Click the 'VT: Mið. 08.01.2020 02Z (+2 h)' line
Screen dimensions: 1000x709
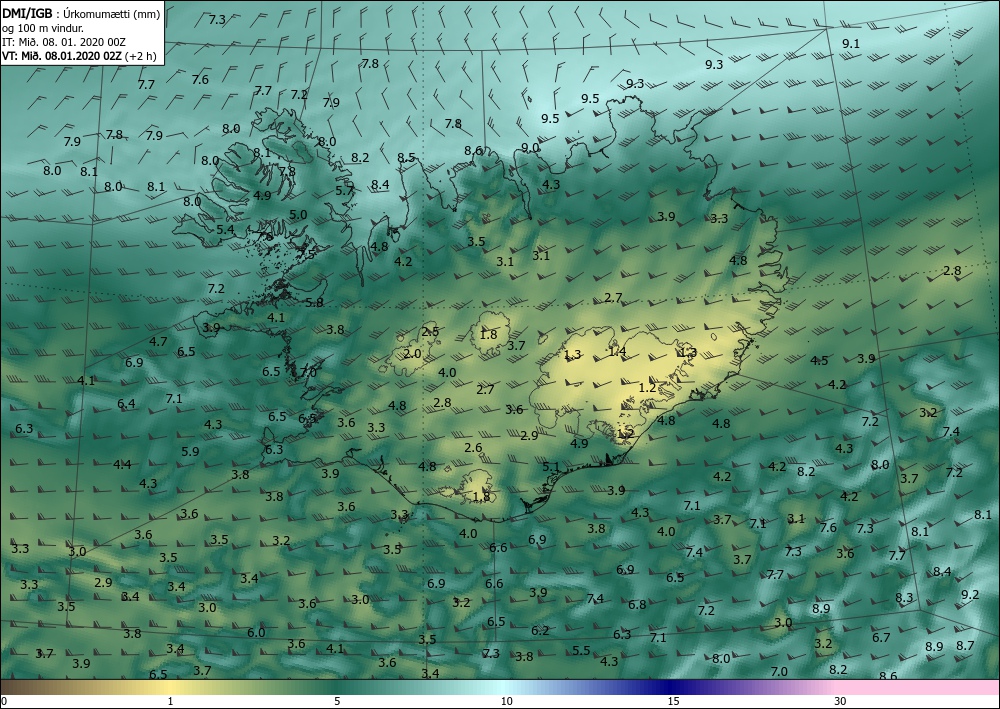pos(79,56)
